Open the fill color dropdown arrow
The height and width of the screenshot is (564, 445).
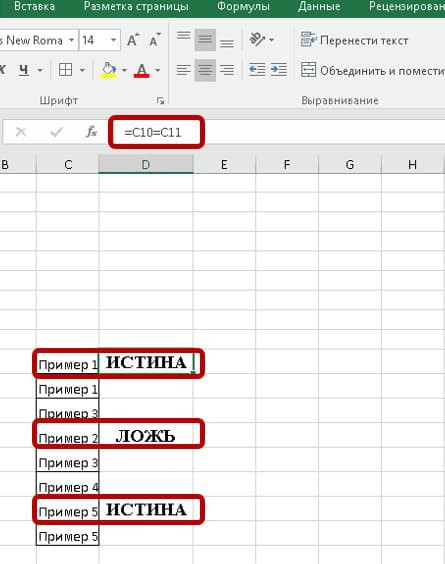point(124,70)
